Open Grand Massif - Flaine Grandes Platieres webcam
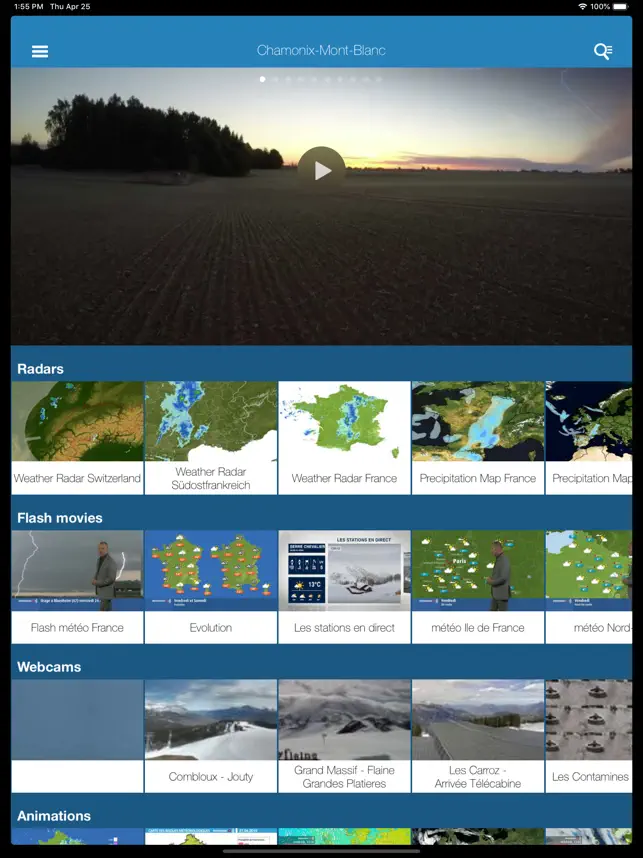 coord(344,736)
